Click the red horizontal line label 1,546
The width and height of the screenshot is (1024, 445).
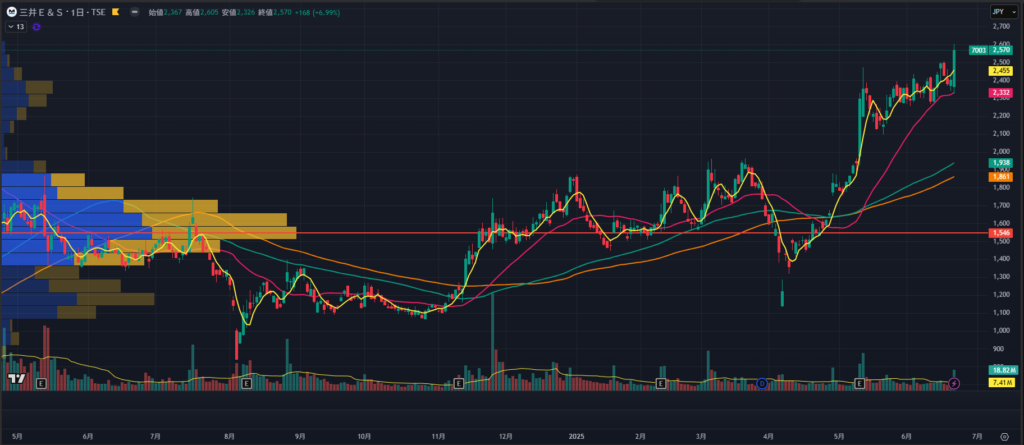coord(1001,233)
